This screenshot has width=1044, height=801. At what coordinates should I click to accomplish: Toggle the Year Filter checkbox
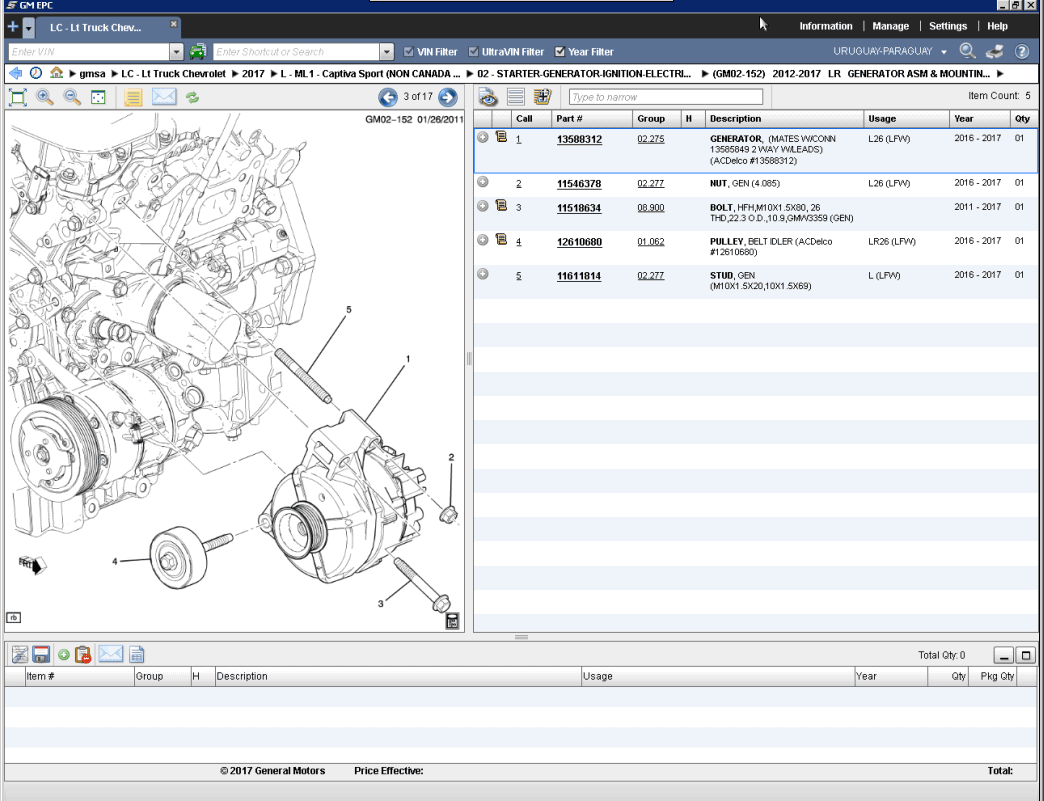pos(557,51)
